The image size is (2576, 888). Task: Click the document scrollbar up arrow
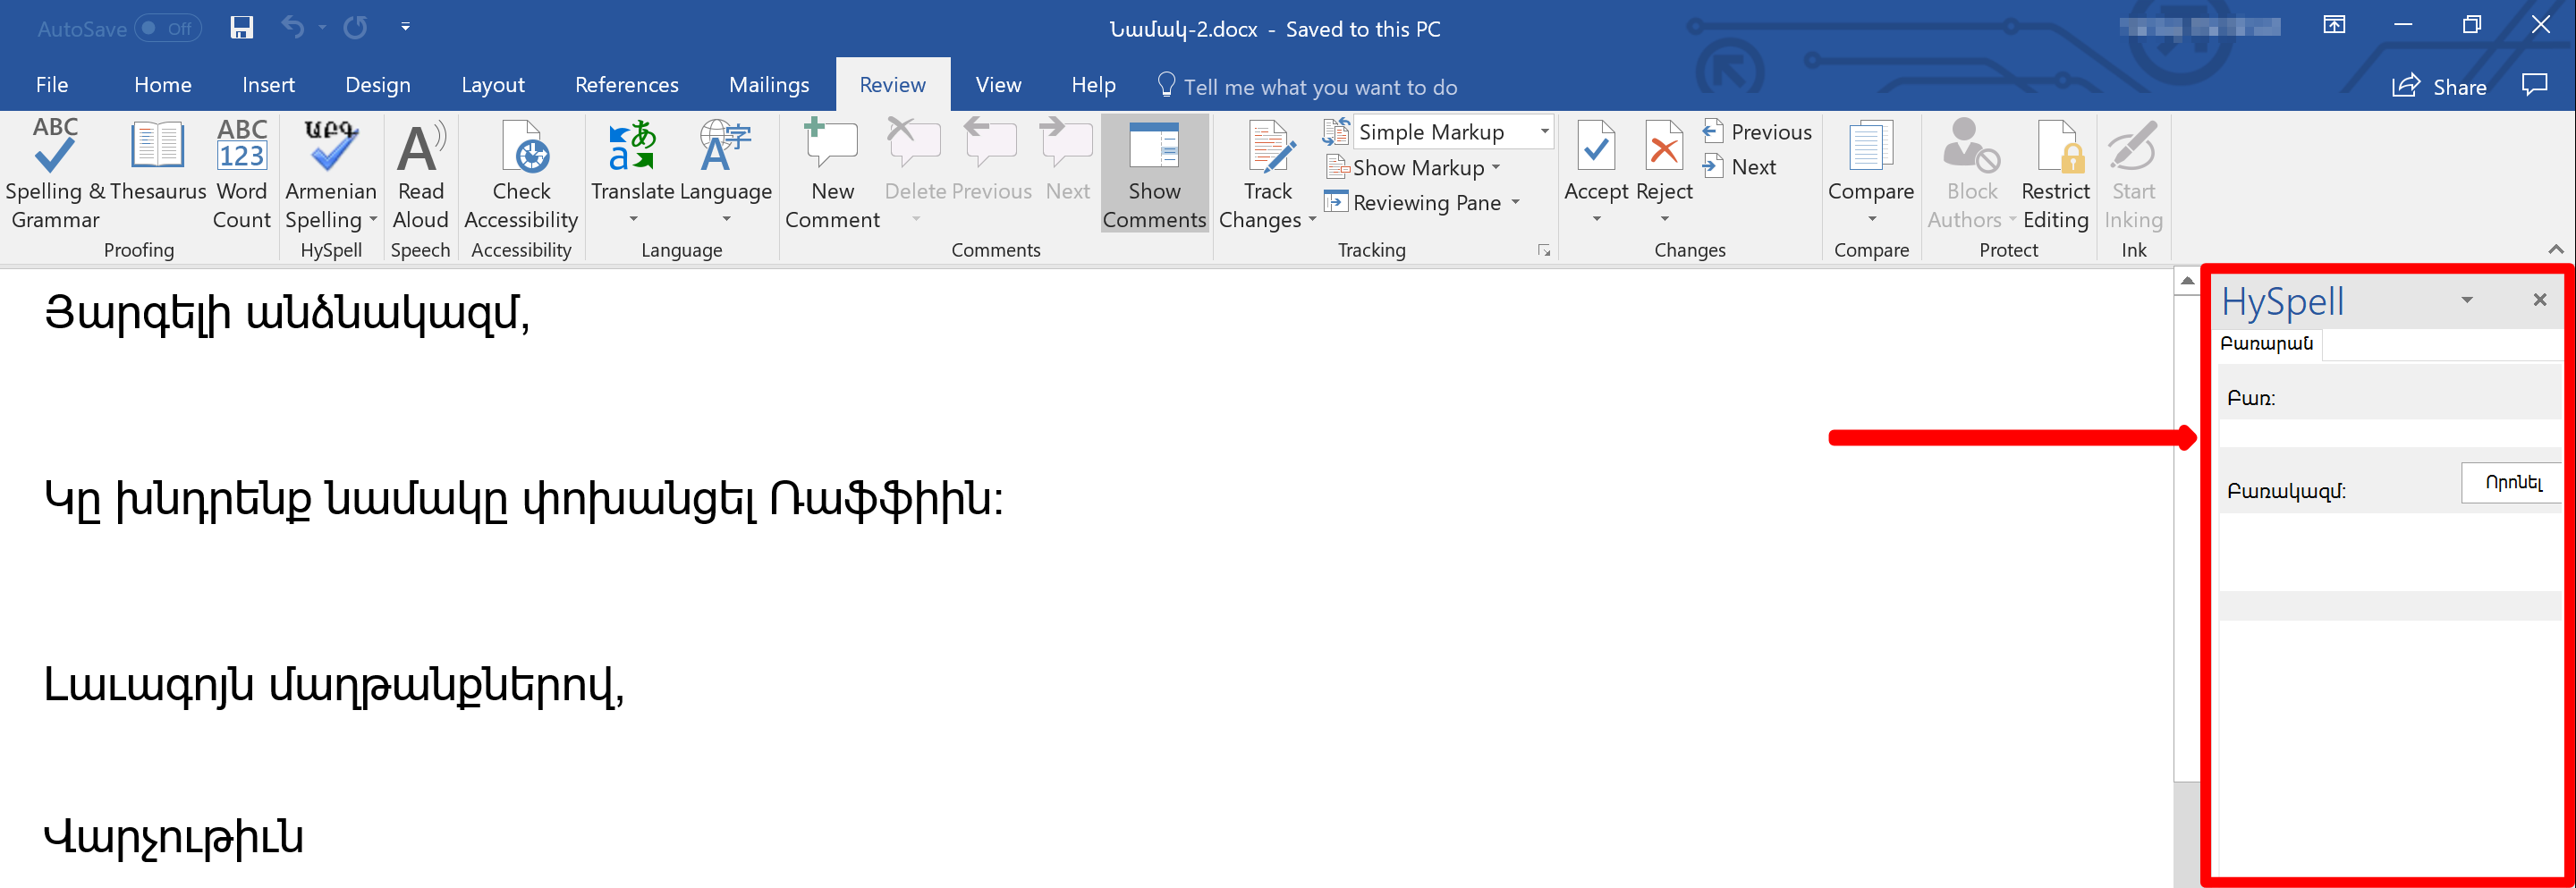pos(2187,281)
